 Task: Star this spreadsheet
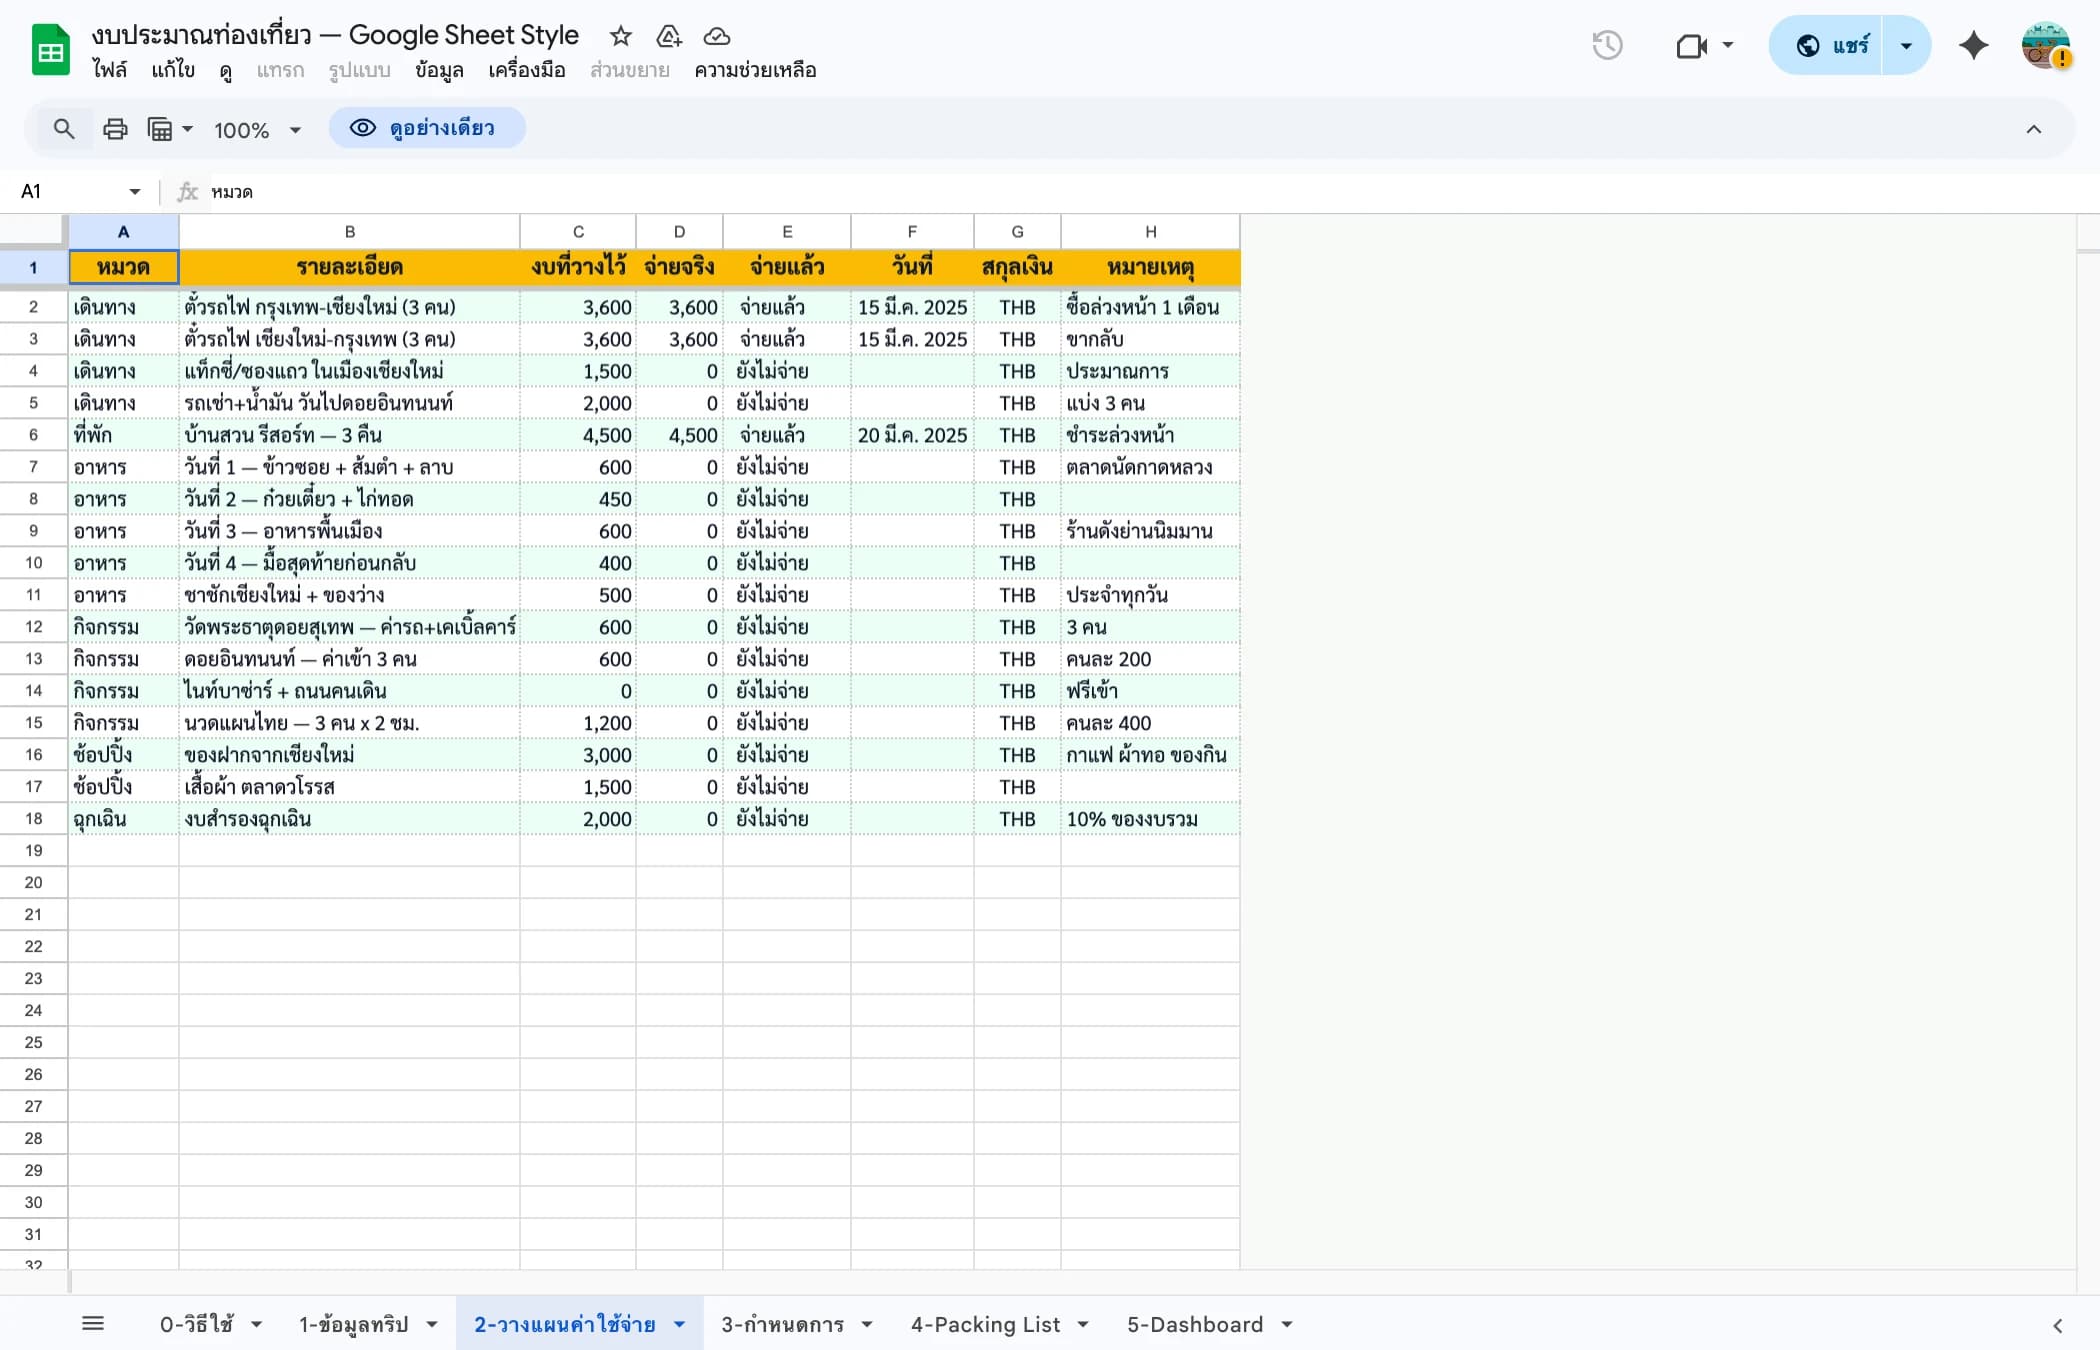(620, 36)
